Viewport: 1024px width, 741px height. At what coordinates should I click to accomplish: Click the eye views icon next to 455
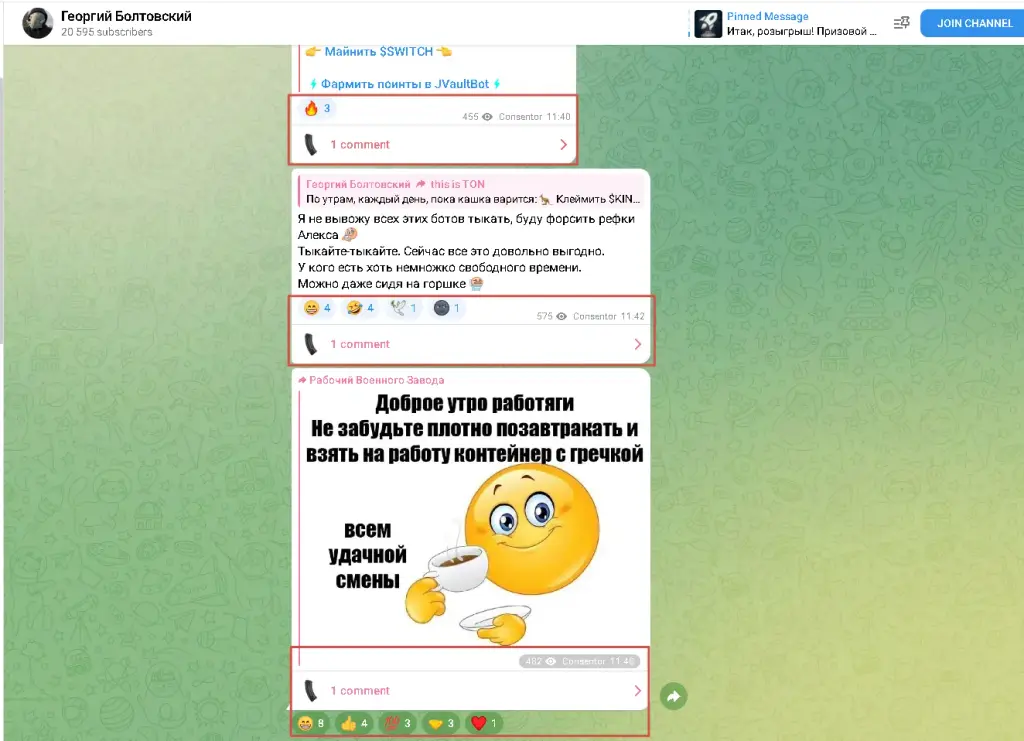coord(487,117)
